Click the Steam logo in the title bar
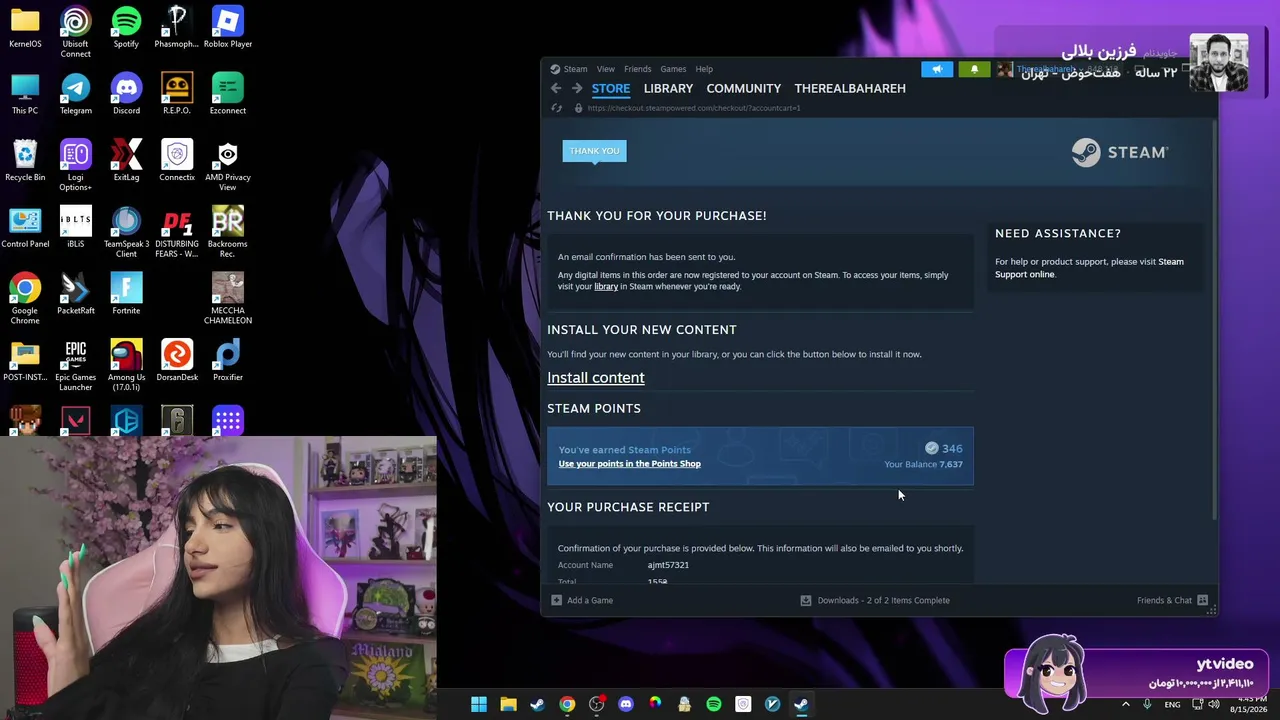 (x=555, y=69)
